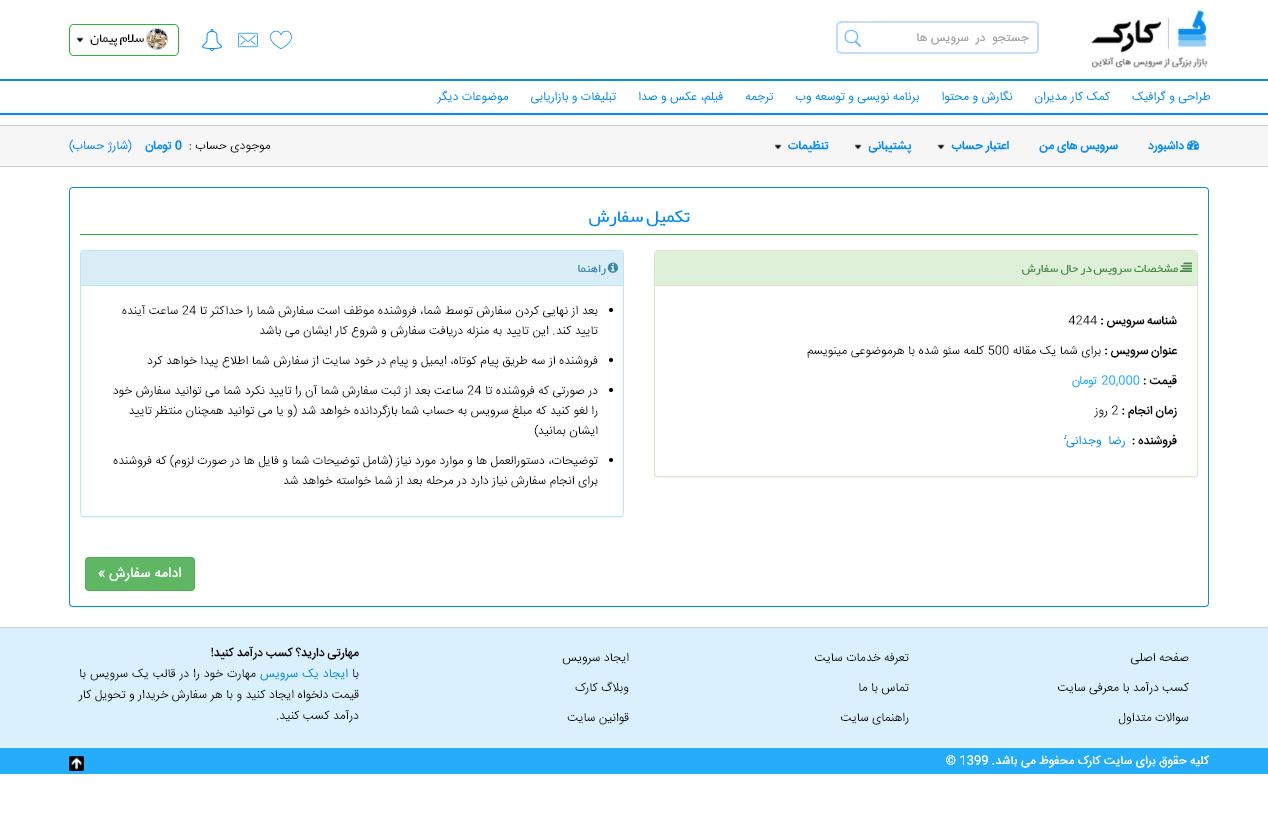Click the list icon beside مشخصات سرویس
The height and width of the screenshot is (816, 1268).
tap(1186, 268)
